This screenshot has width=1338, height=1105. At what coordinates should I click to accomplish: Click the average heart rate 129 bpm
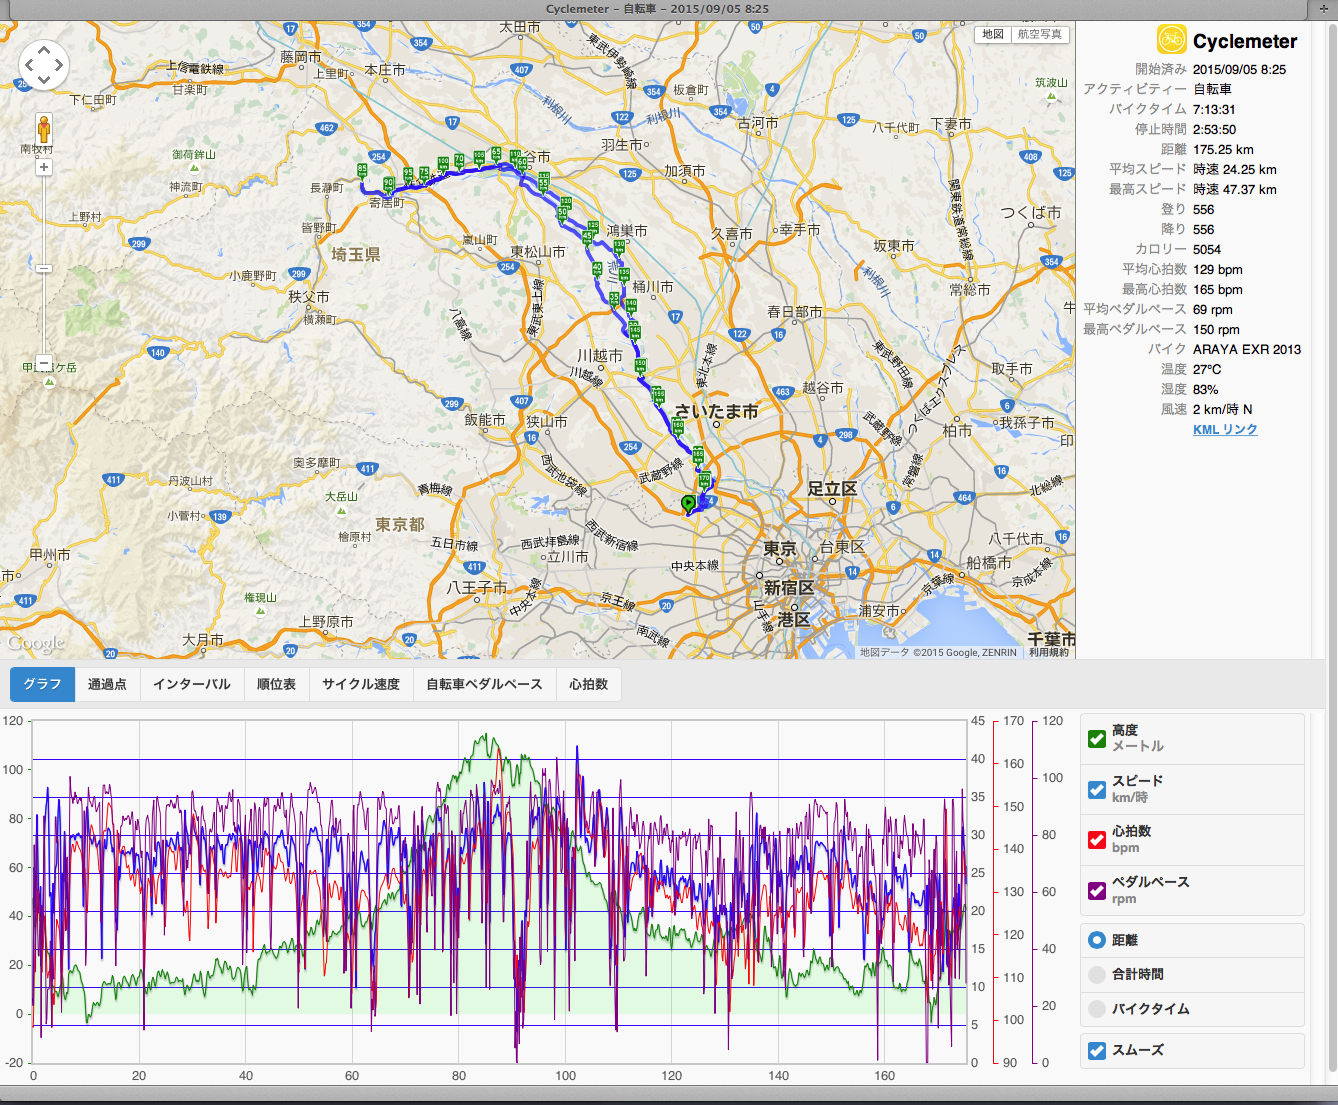pos(1218,269)
